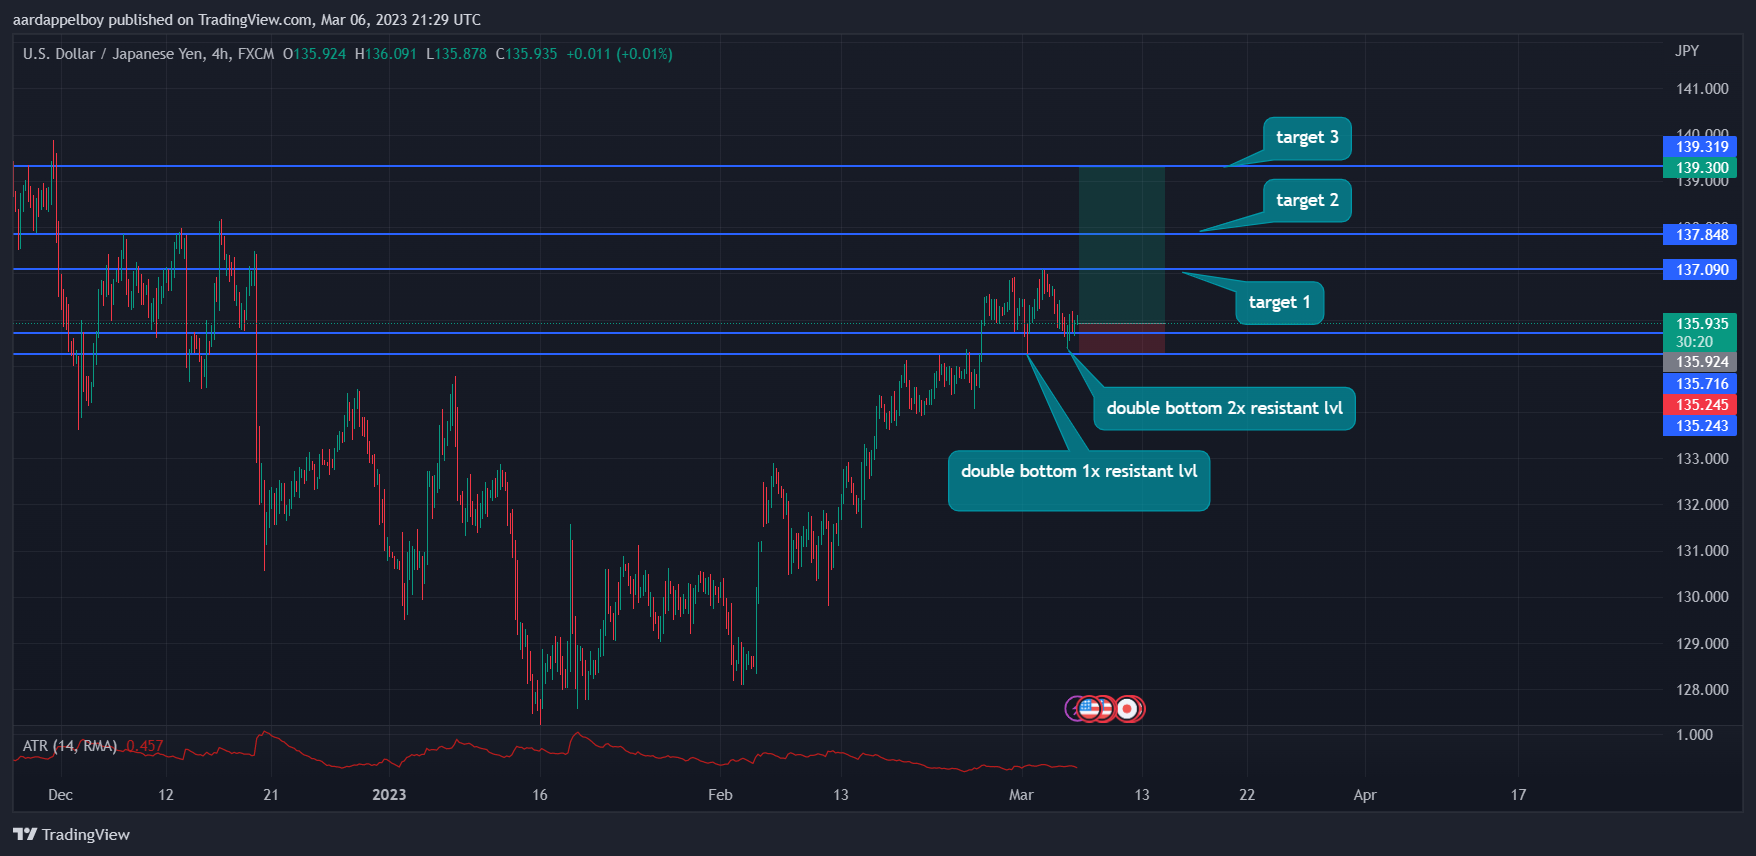The image size is (1756, 856).
Task: Click the Apr date axis label
Action: point(1365,795)
